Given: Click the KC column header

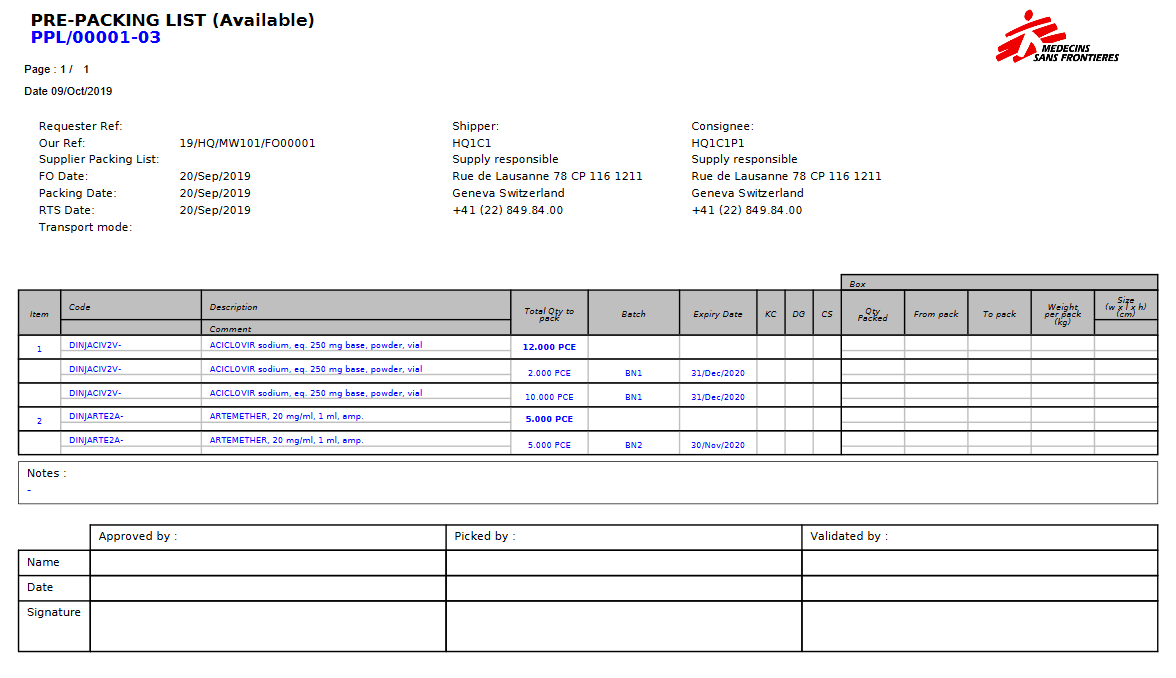Looking at the screenshot, I should coord(770,314).
